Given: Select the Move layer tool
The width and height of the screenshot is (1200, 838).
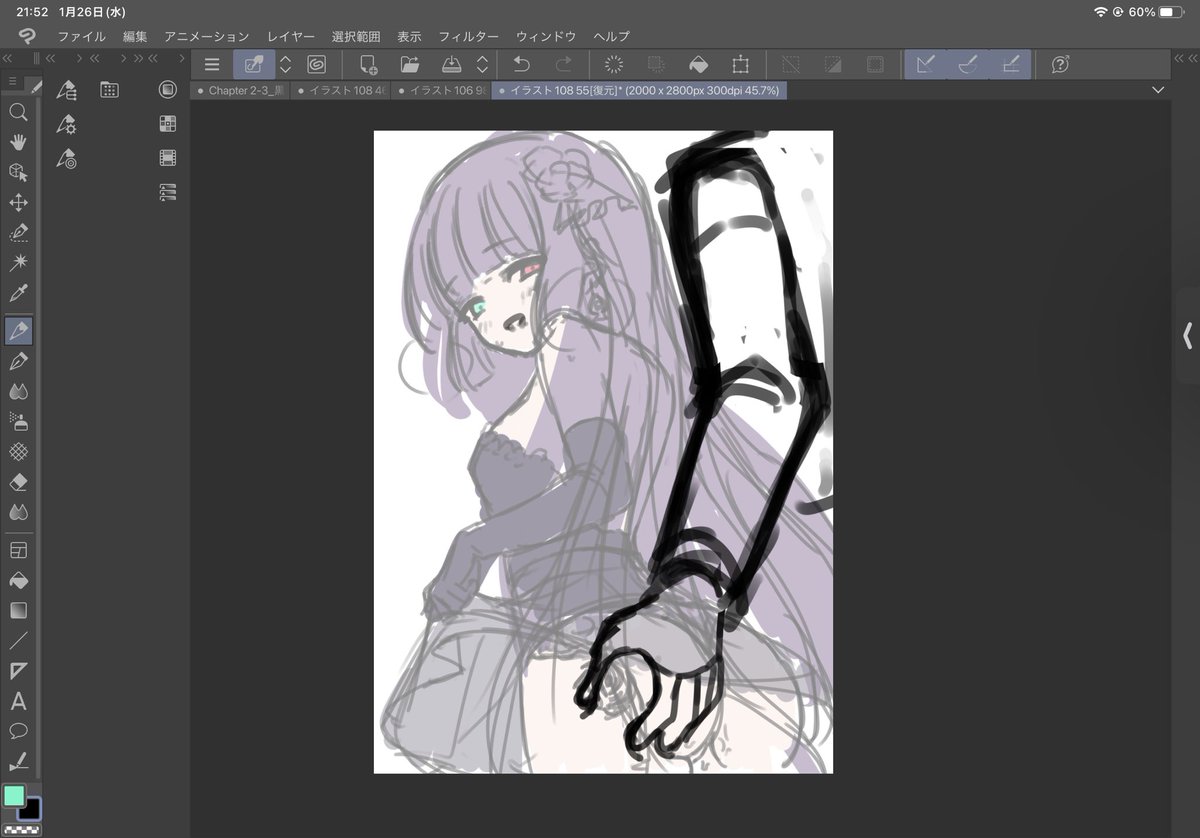Looking at the screenshot, I should [x=18, y=203].
